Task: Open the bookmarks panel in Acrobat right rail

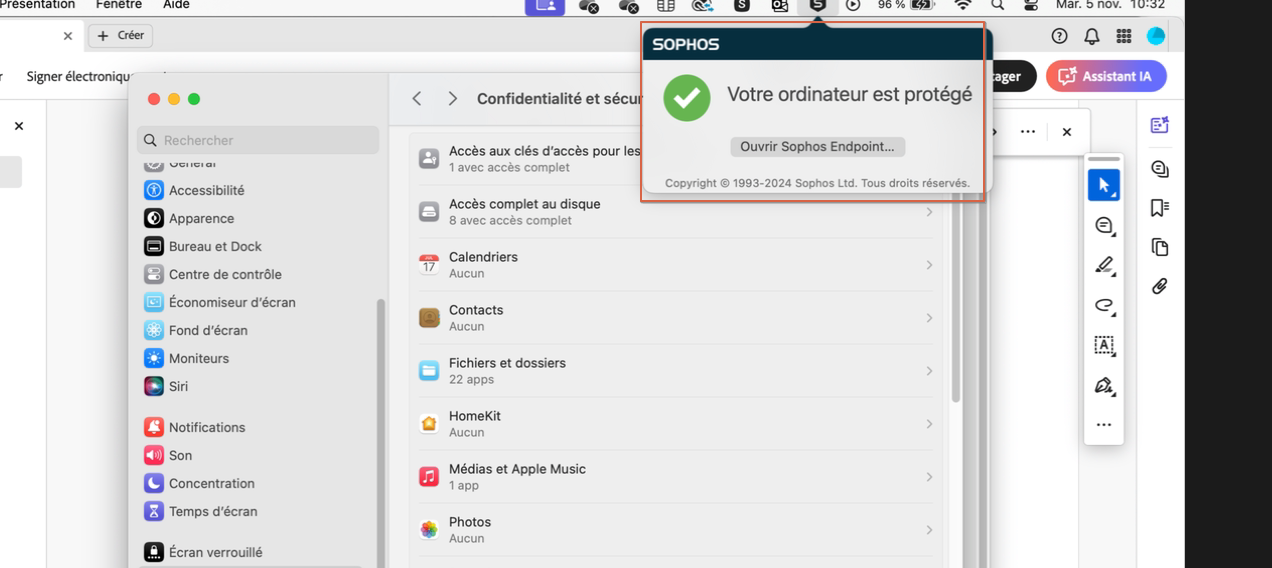Action: click(x=1159, y=207)
